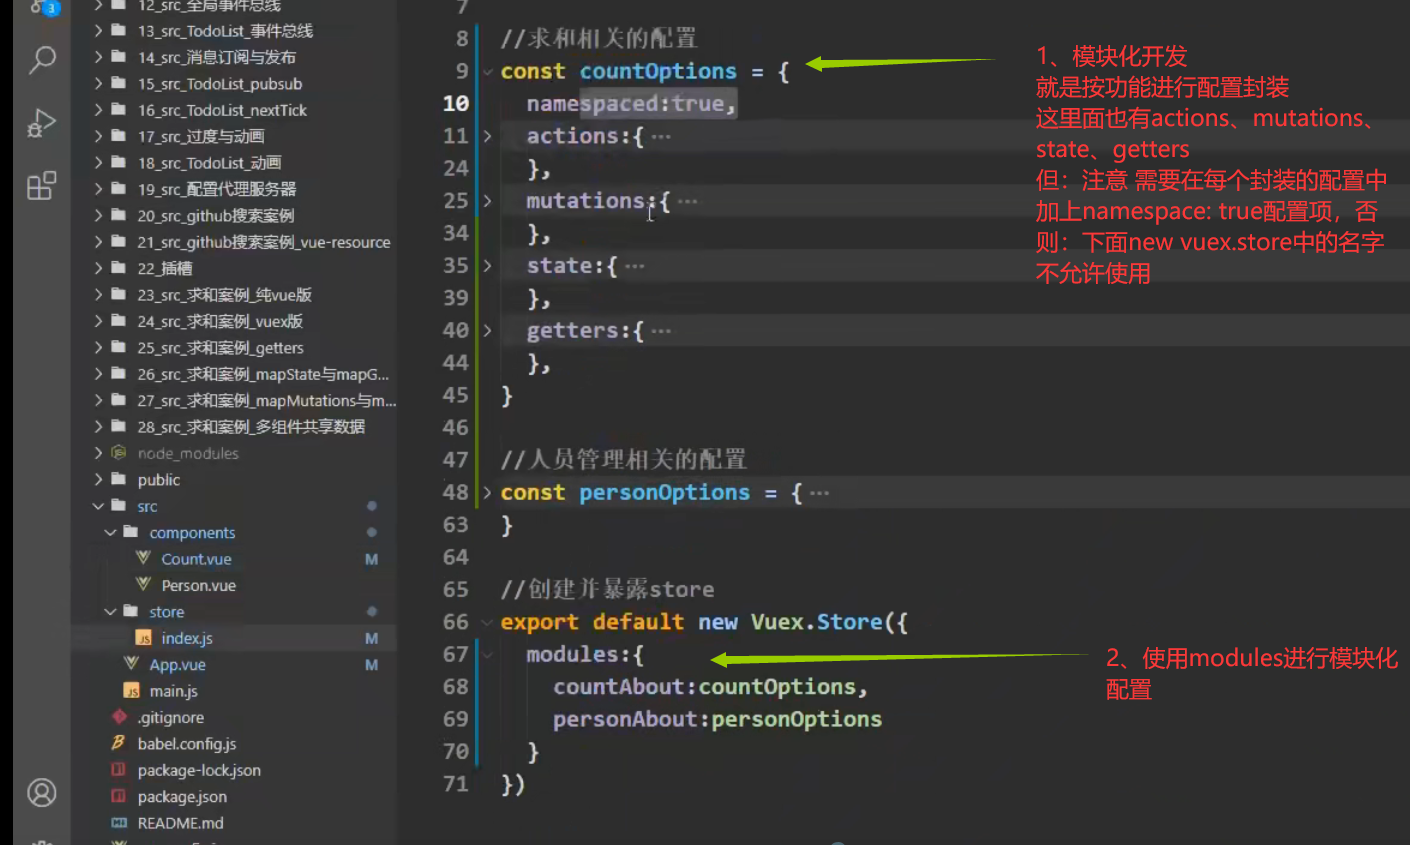Click the Vue icon of Count.vue
This screenshot has height=845, width=1410.
pos(143,558)
